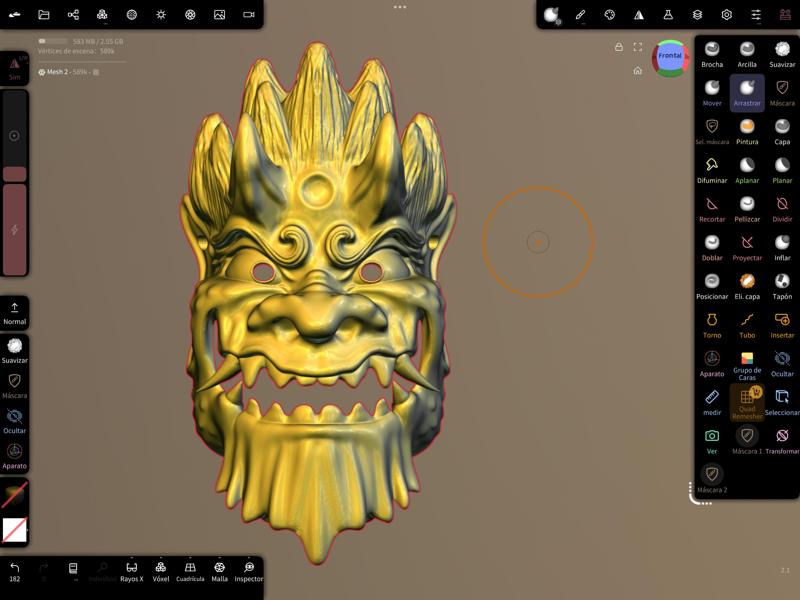Select the Insertar insert tool
Screen dimensions: 800x600
782,326
